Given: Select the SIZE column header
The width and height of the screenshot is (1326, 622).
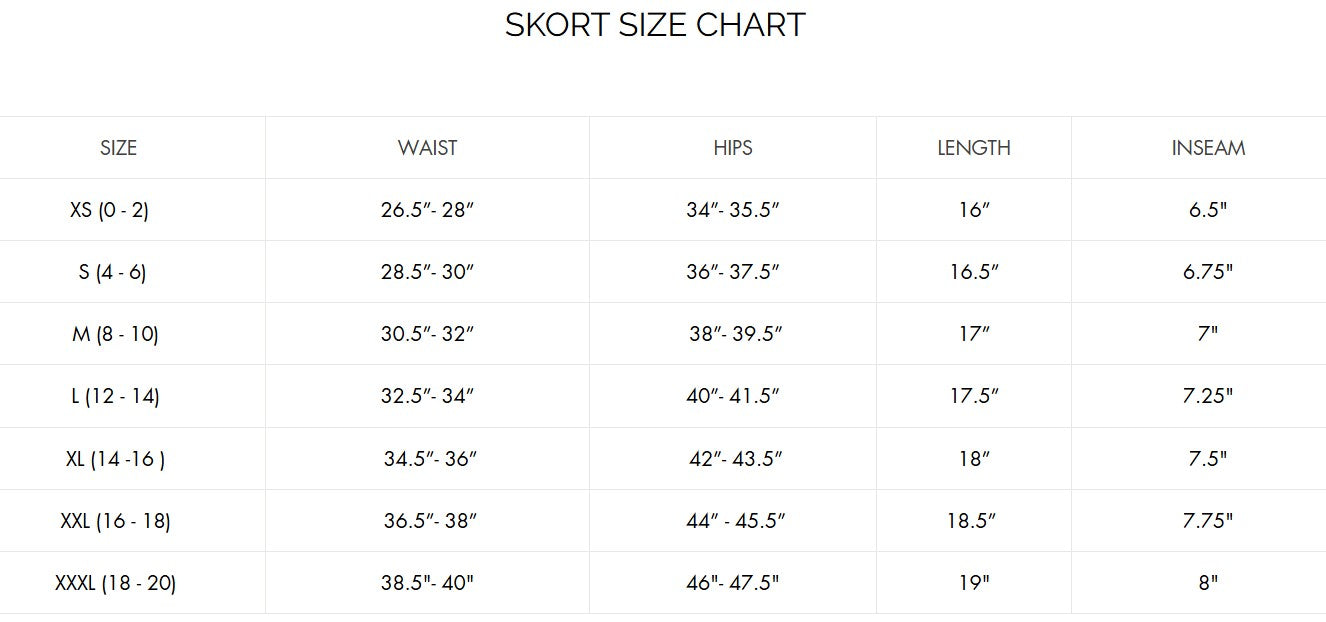Looking at the screenshot, I should (118, 148).
